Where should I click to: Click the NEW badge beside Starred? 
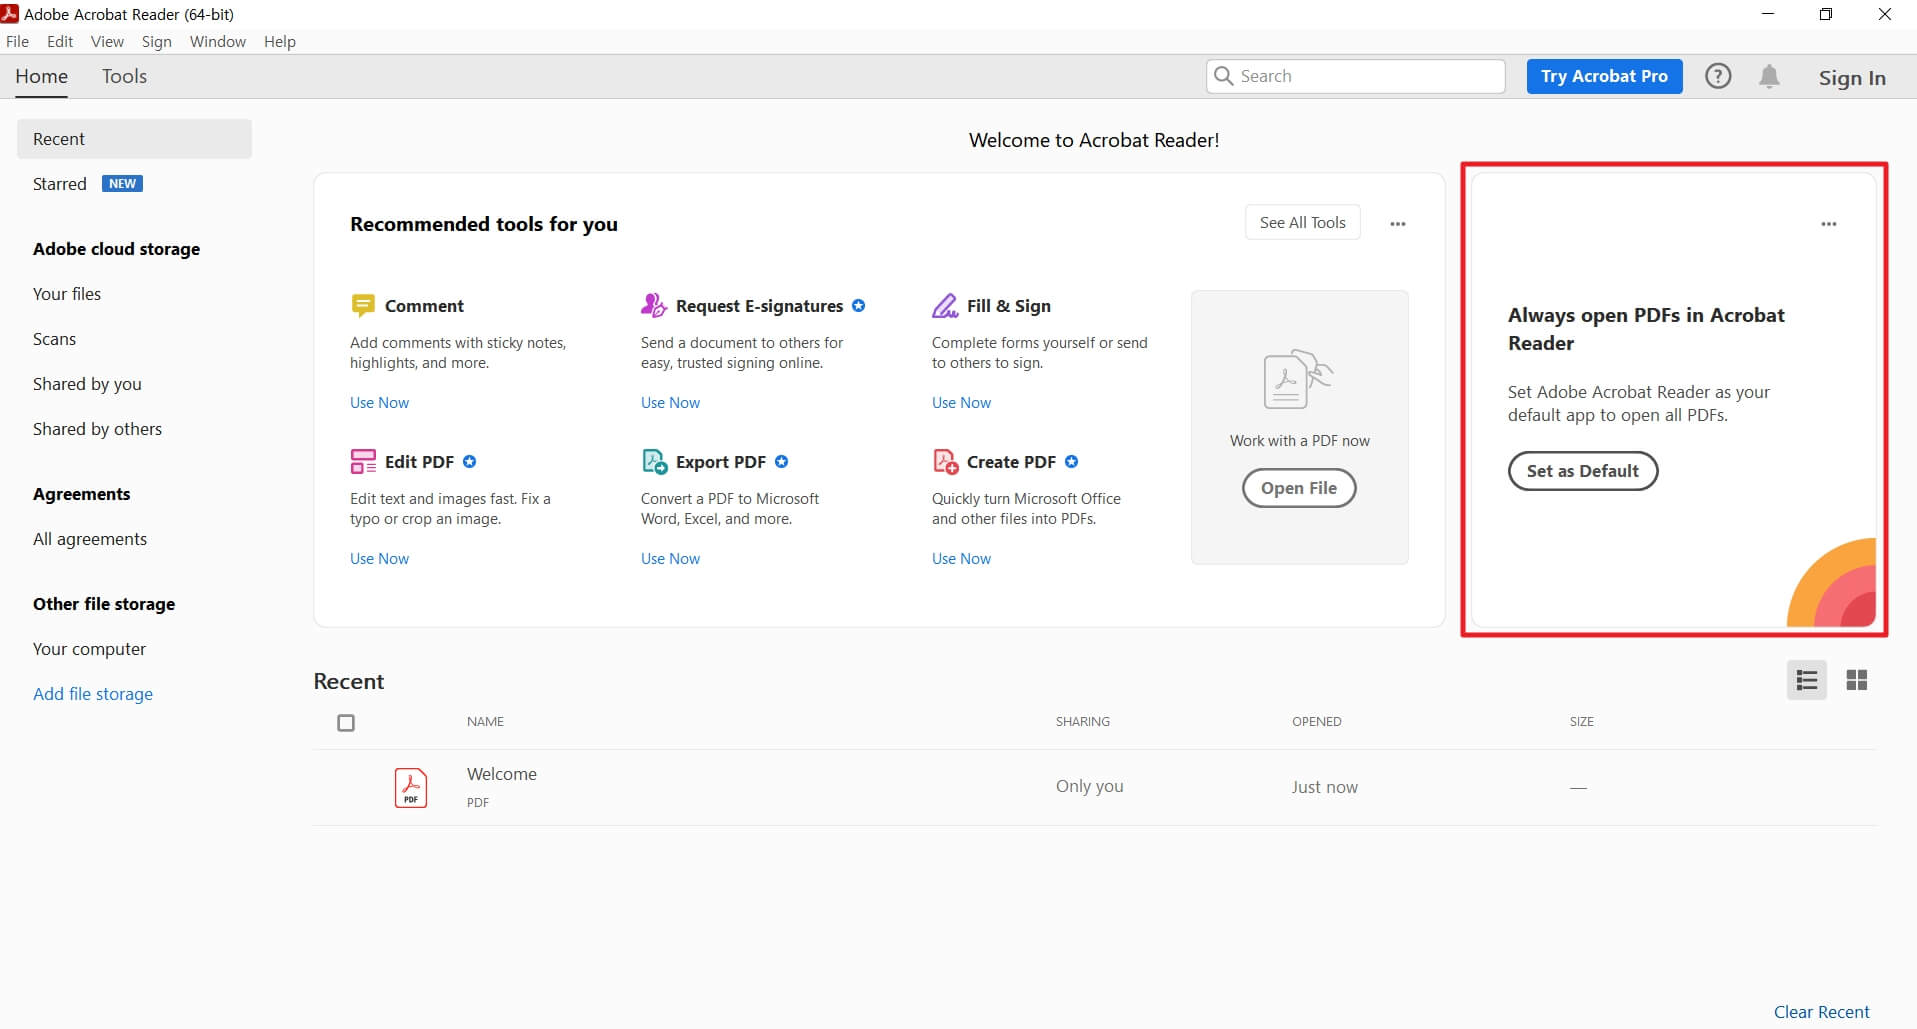point(123,184)
